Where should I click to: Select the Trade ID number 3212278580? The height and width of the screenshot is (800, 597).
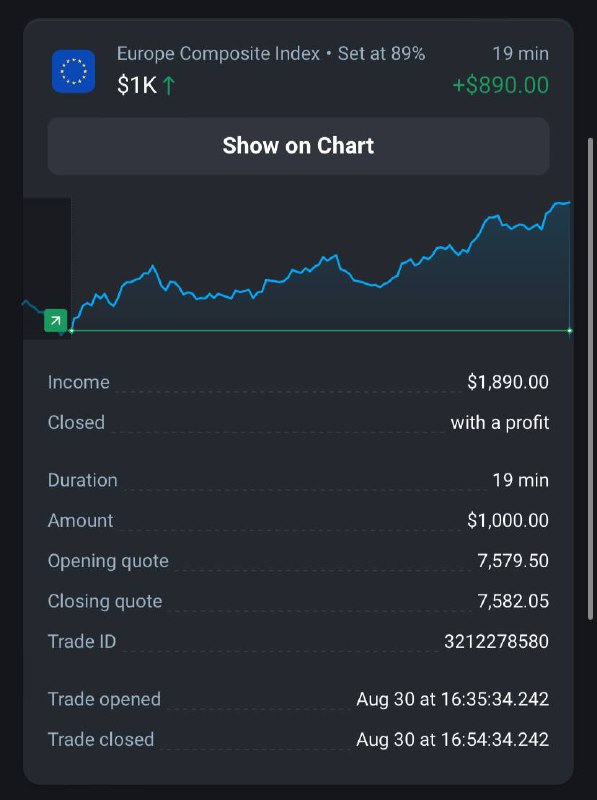(496, 641)
